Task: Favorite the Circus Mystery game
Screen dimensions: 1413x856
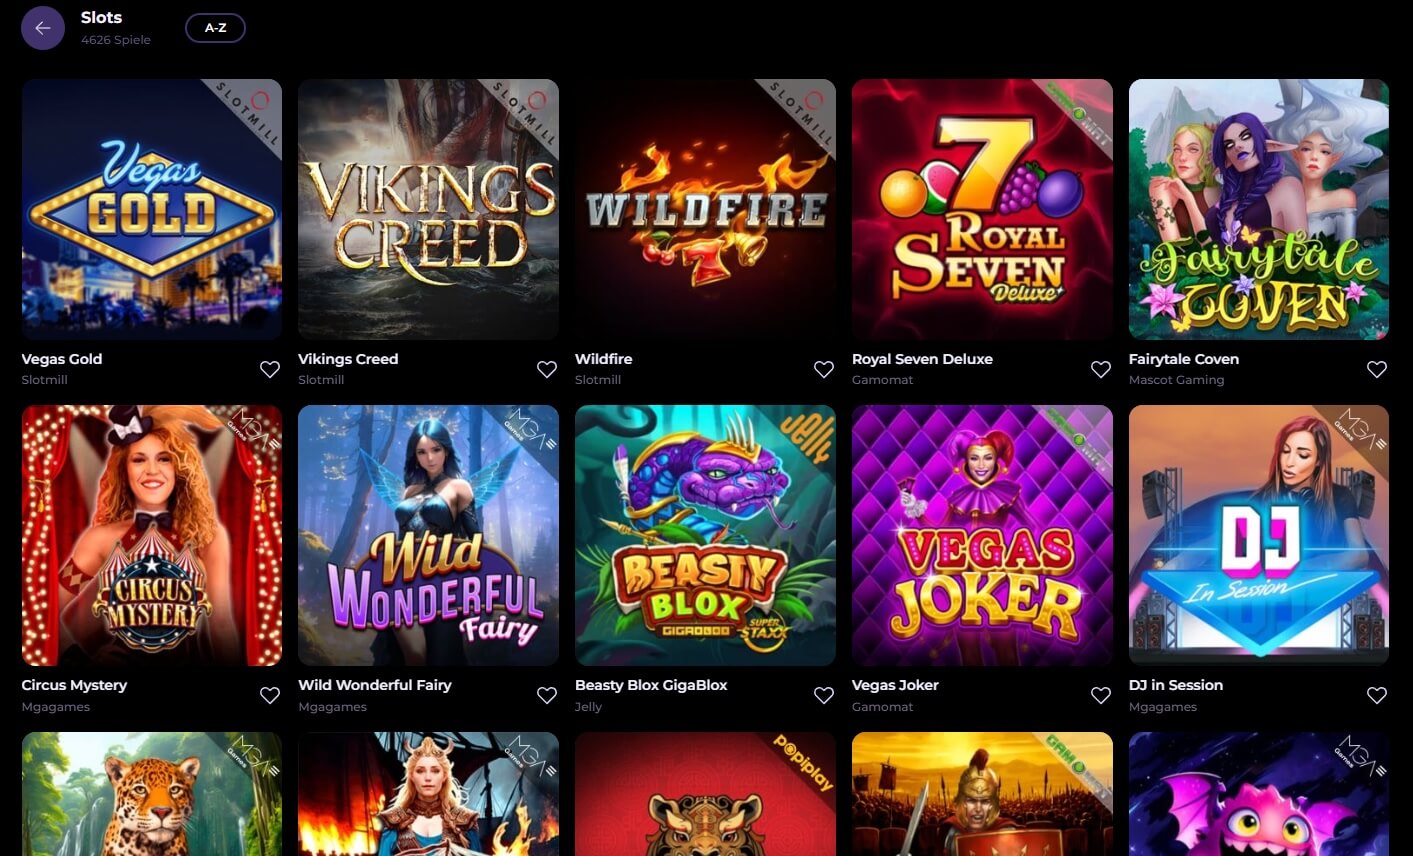Action: (270, 695)
